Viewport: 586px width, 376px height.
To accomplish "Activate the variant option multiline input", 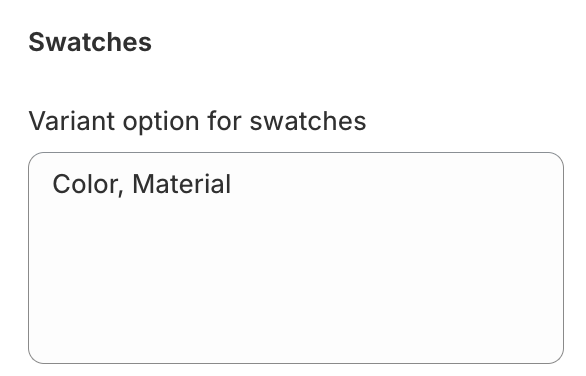I will click(296, 258).
